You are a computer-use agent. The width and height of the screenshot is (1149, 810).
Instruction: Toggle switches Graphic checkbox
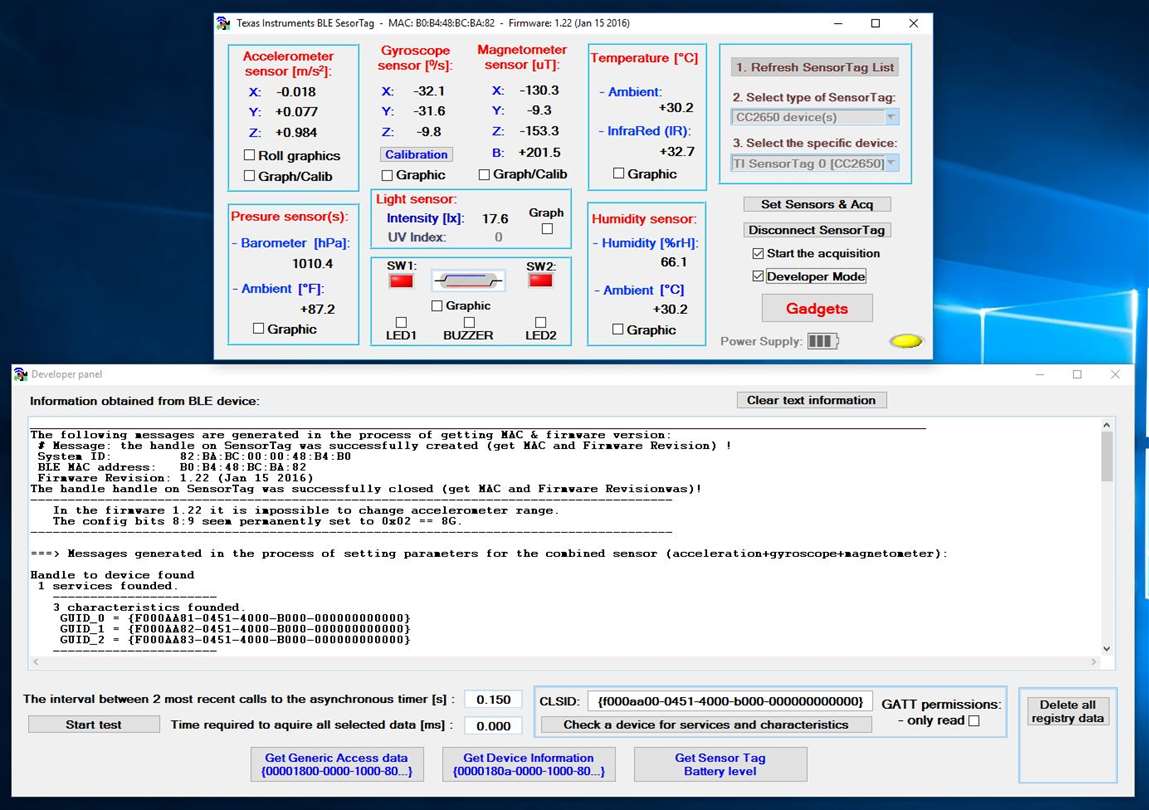[437, 306]
